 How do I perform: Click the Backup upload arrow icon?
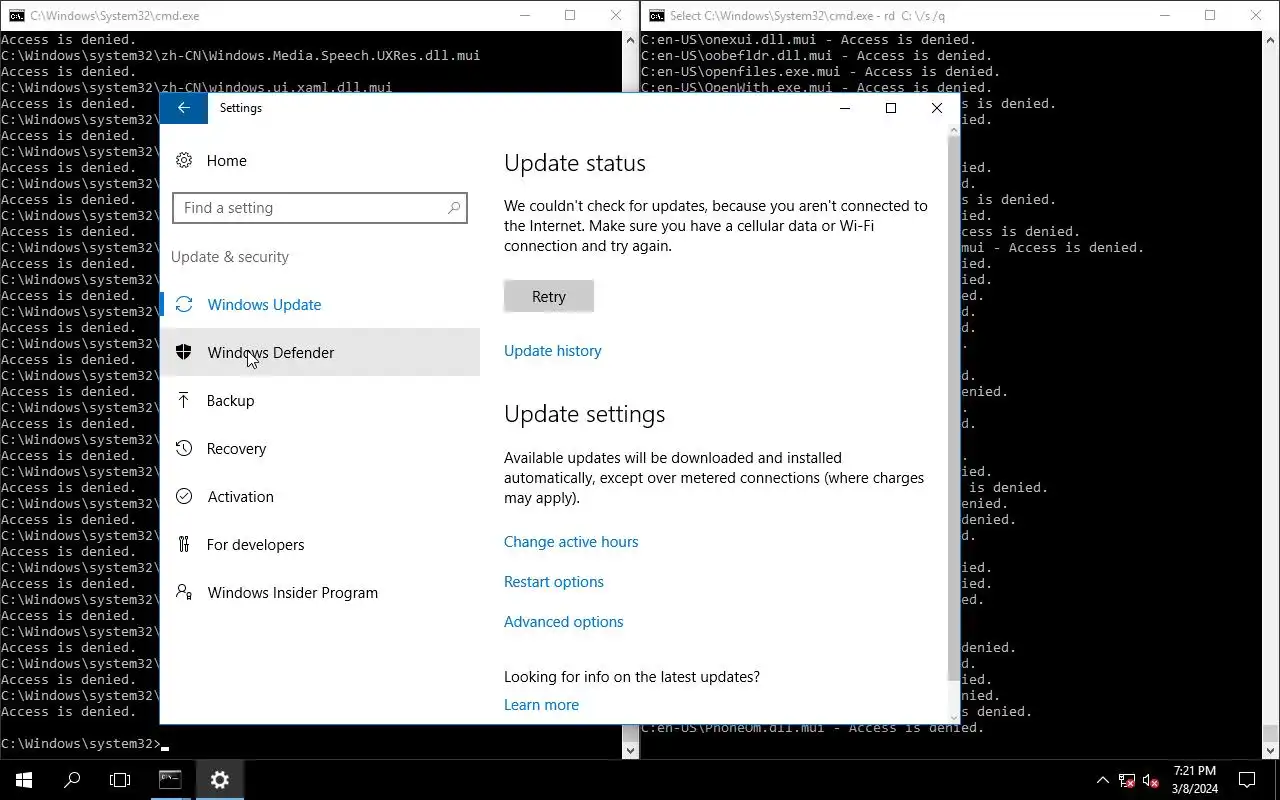[x=184, y=400]
